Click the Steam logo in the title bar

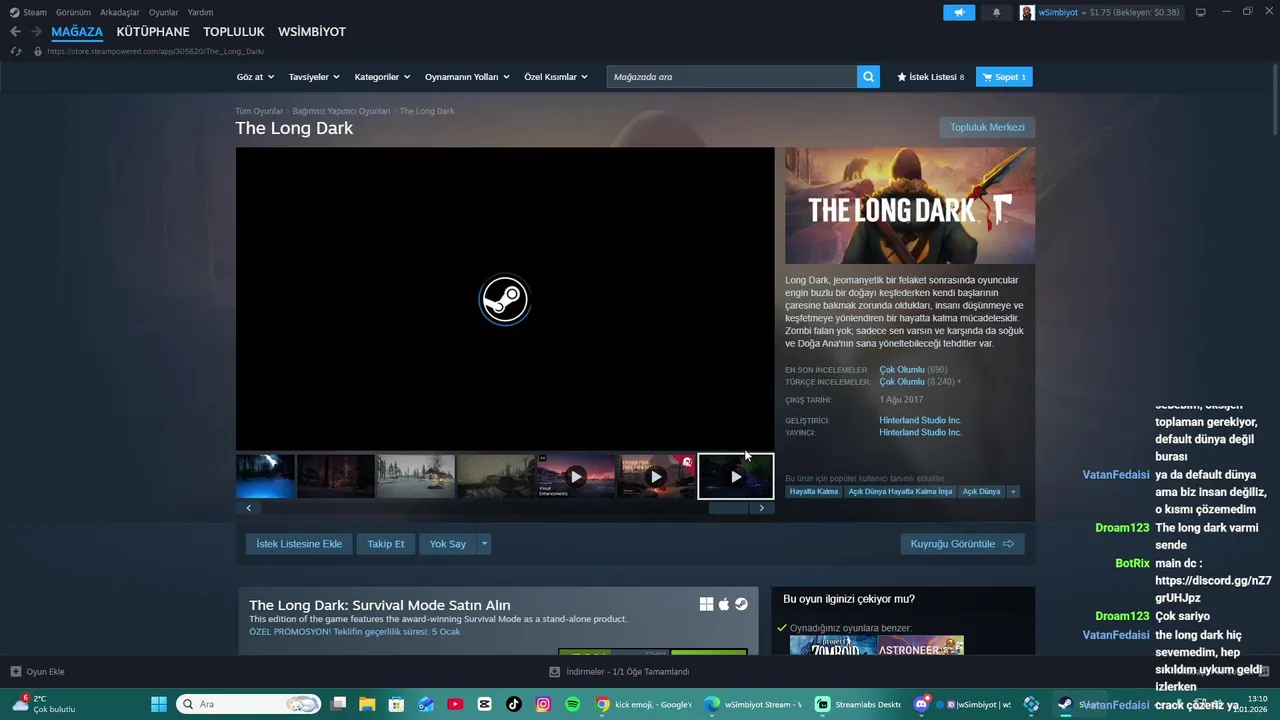click(14, 12)
